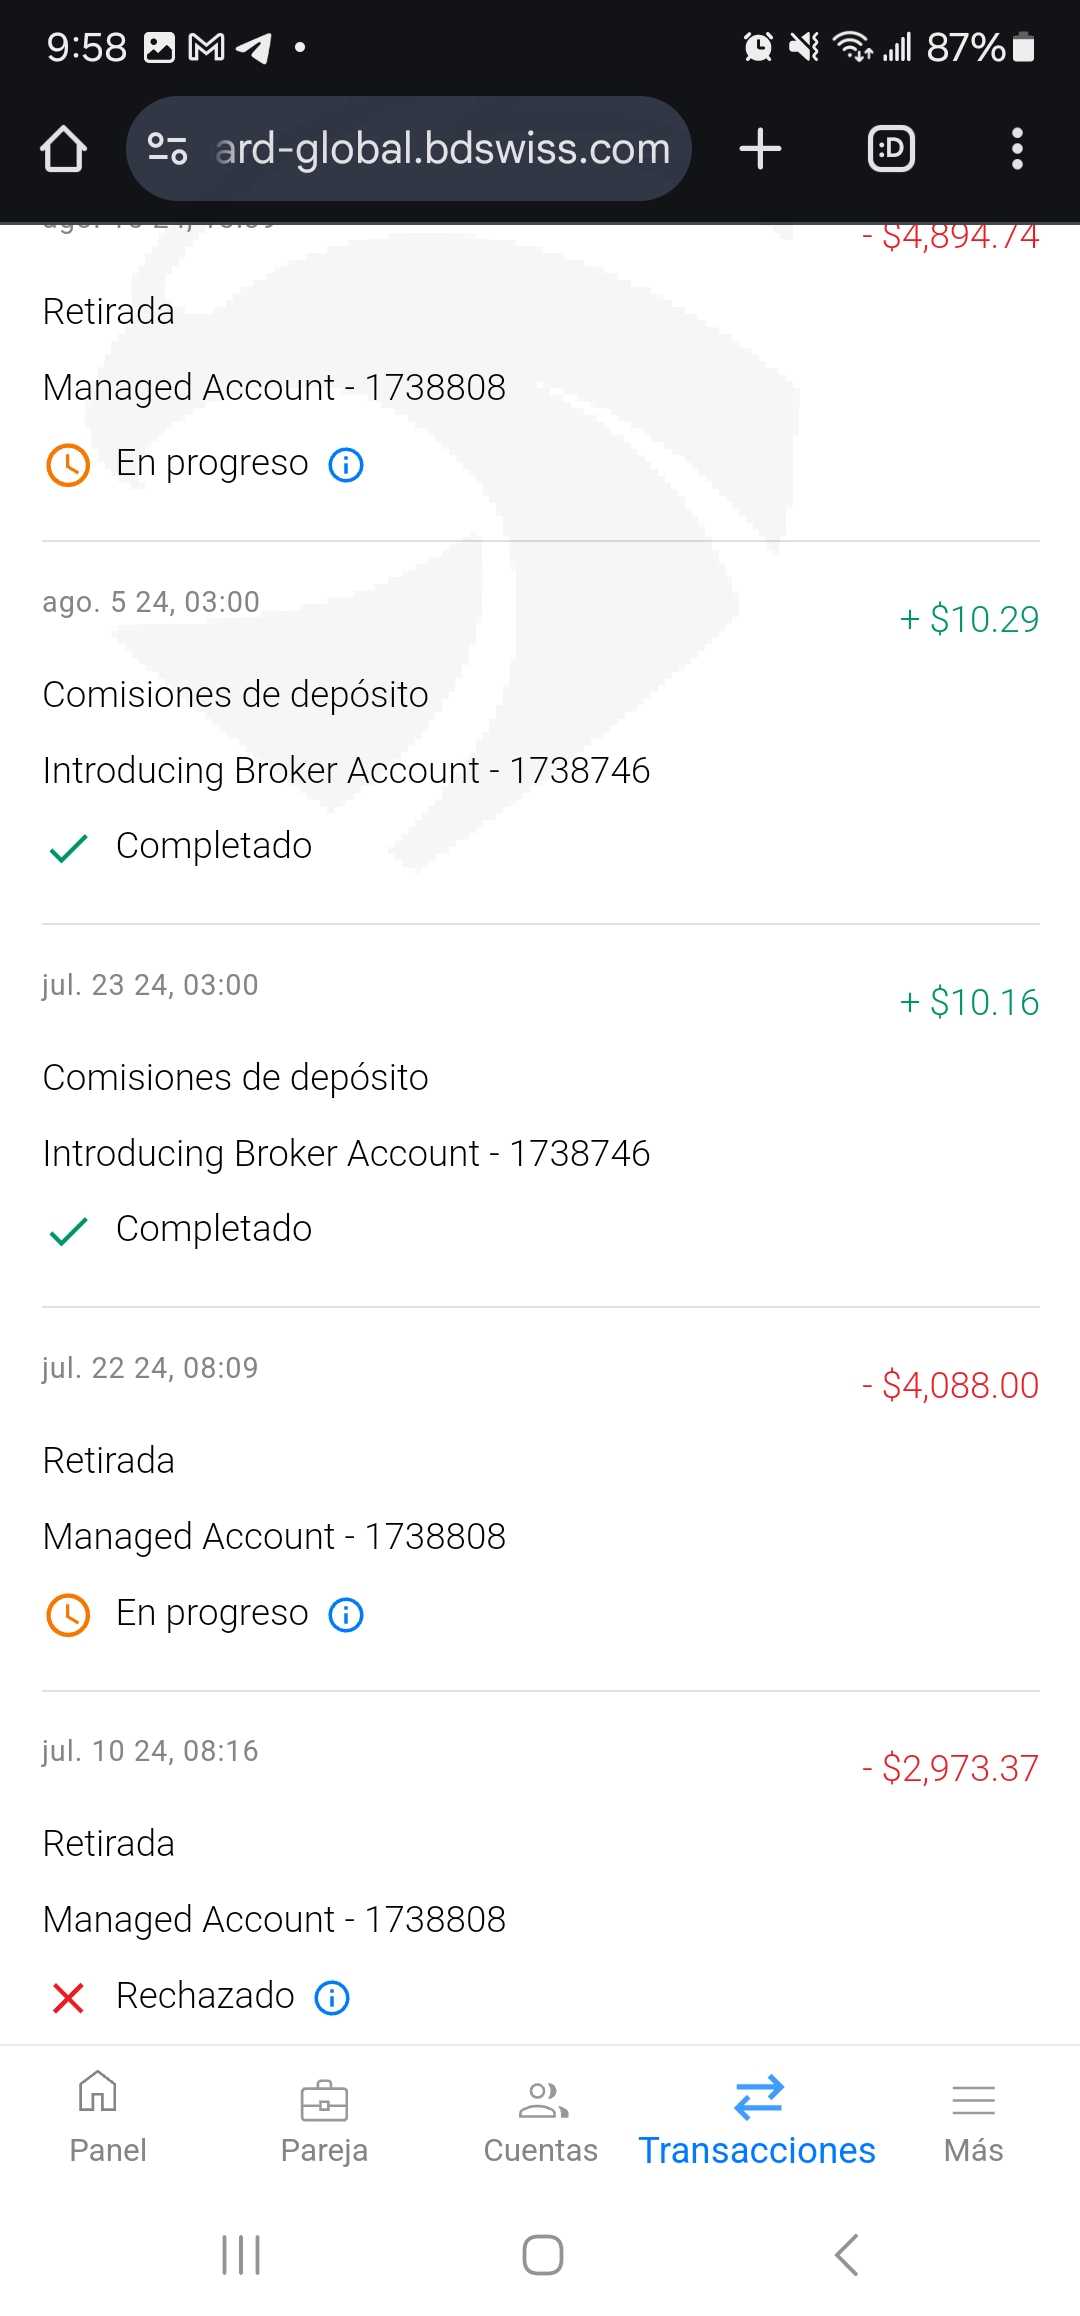Show info for topmost En progreso withdrawal
Screen dimensions: 1080x2316
(346, 465)
